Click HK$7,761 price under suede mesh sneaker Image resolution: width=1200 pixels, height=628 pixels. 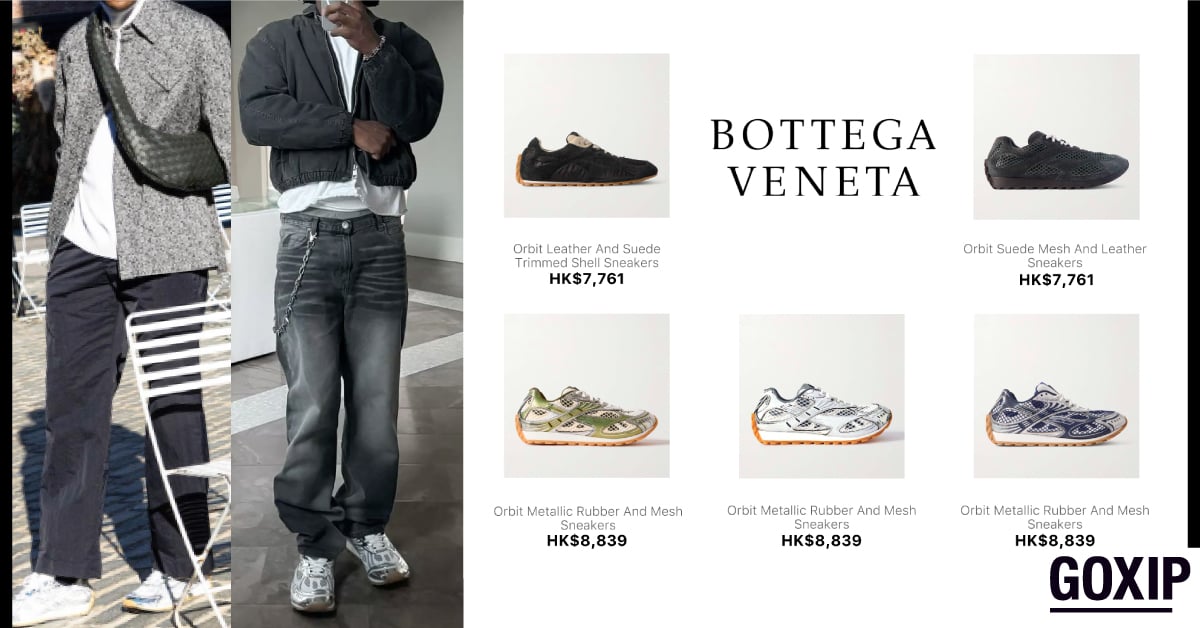pos(1056,280)
